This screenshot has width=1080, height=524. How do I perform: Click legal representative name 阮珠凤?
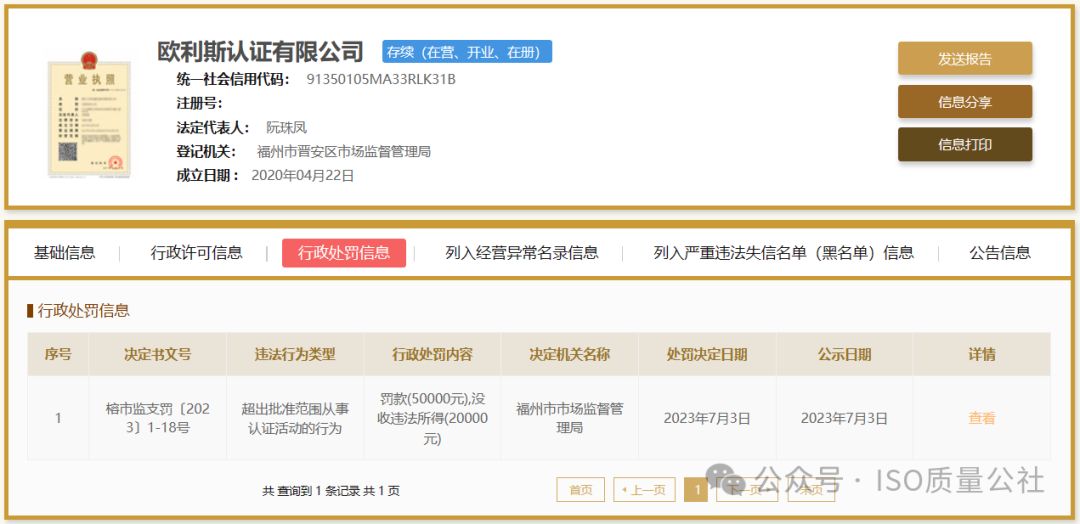click(x=286, y=127)
